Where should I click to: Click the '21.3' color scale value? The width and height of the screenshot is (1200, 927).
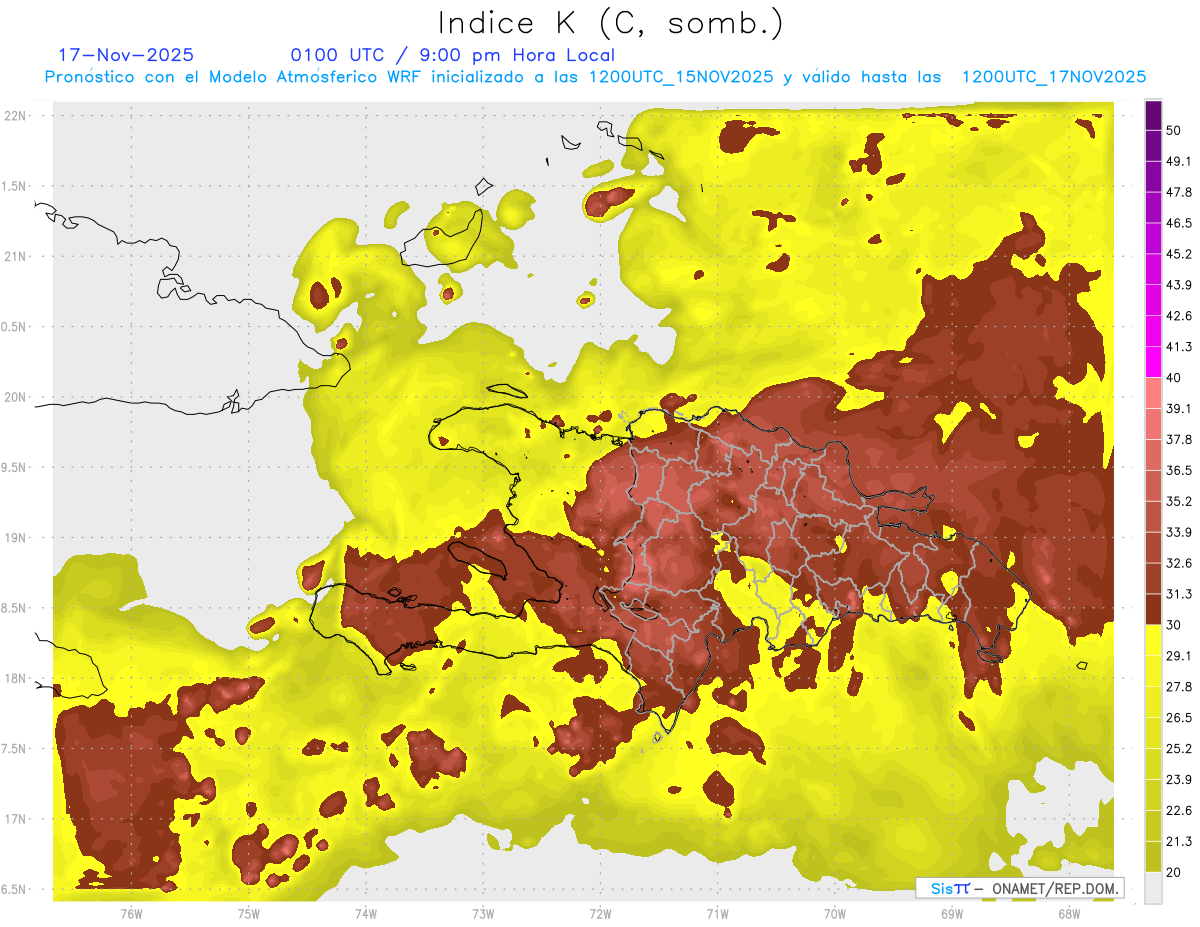pos(1178,841)
